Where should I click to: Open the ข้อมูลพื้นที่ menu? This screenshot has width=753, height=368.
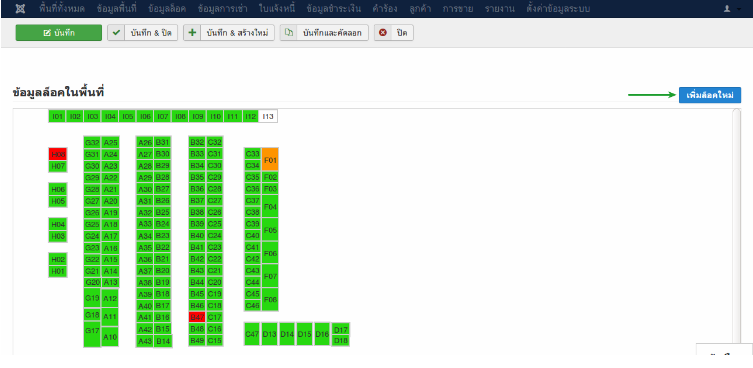pyautogui.click(x=117, y=9)
